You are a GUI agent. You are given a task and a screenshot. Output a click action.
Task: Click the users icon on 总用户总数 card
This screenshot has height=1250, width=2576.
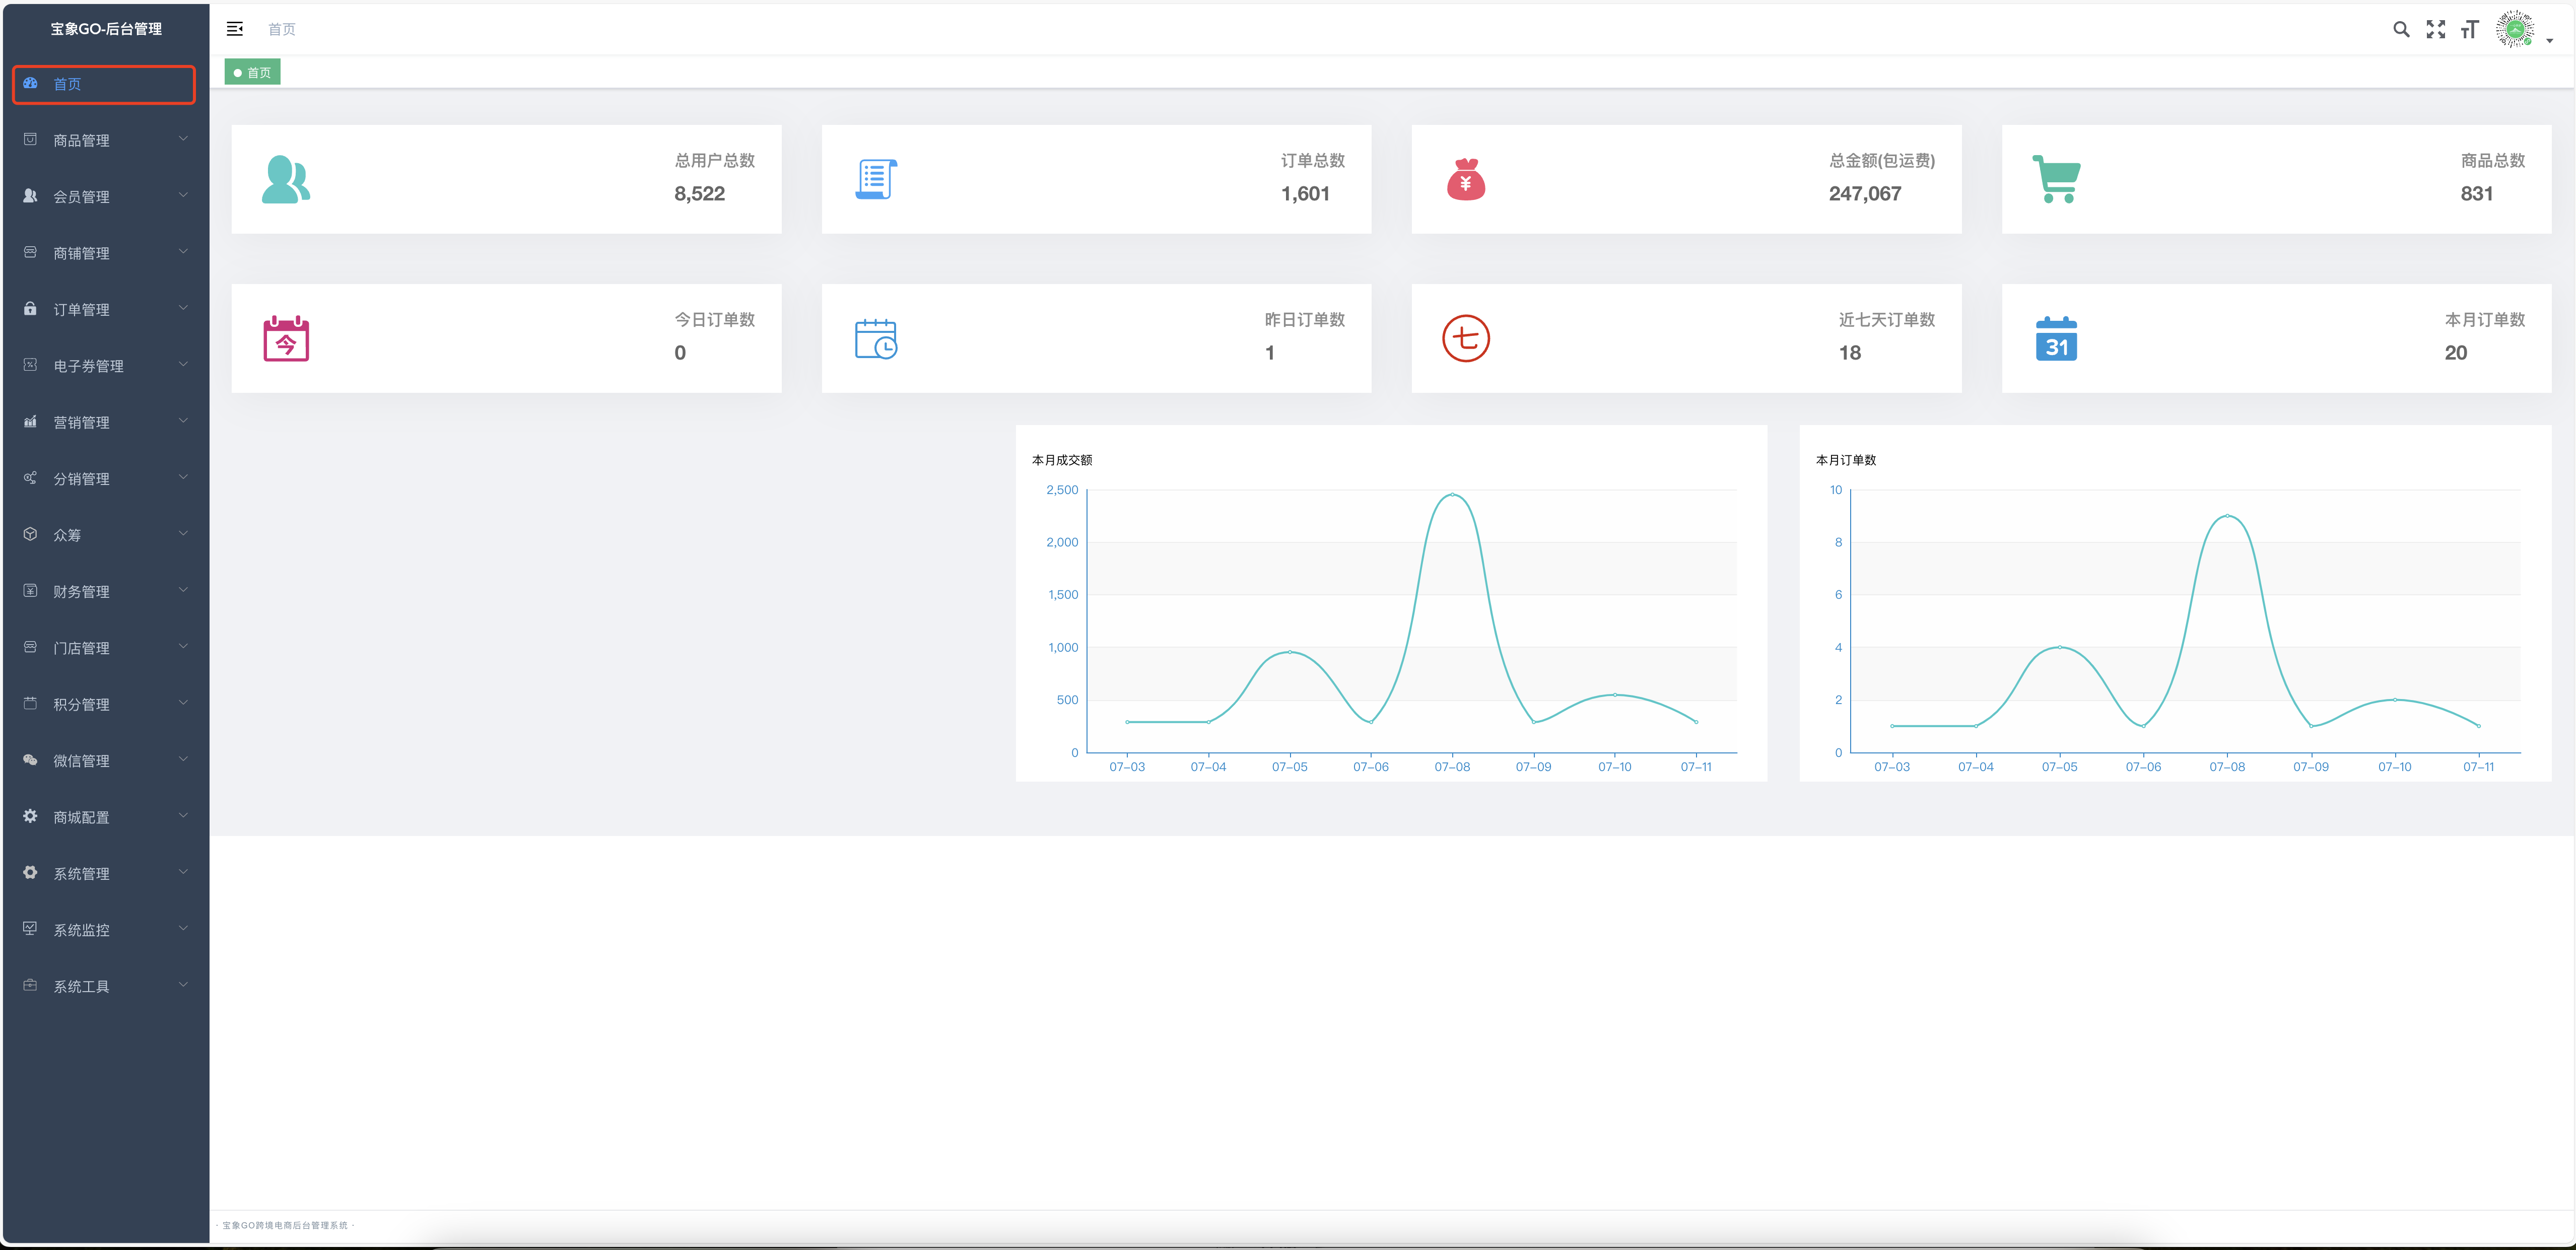(286, 180)
